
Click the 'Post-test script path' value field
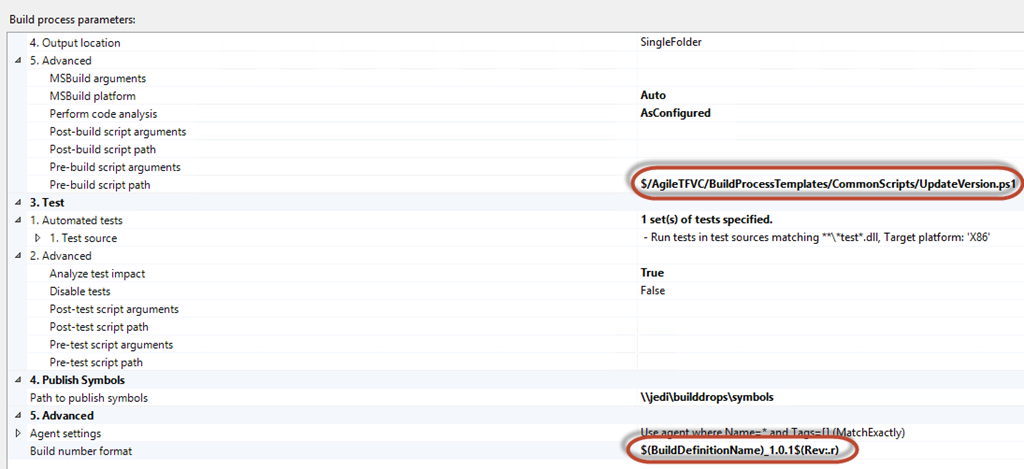click(820, 327)
